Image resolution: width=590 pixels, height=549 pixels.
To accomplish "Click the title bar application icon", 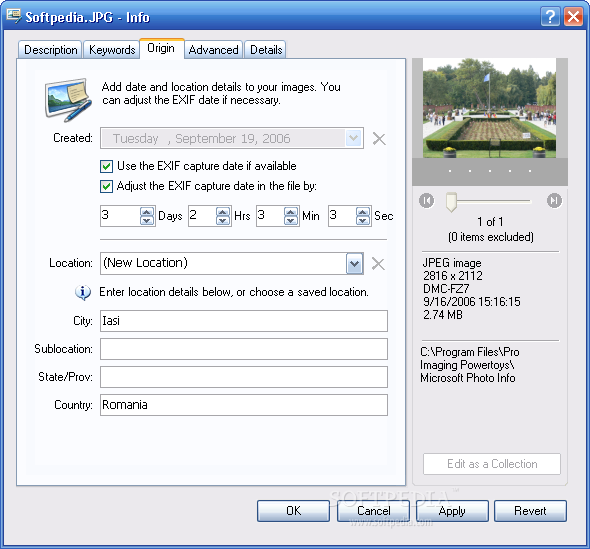I will (14, 16).
